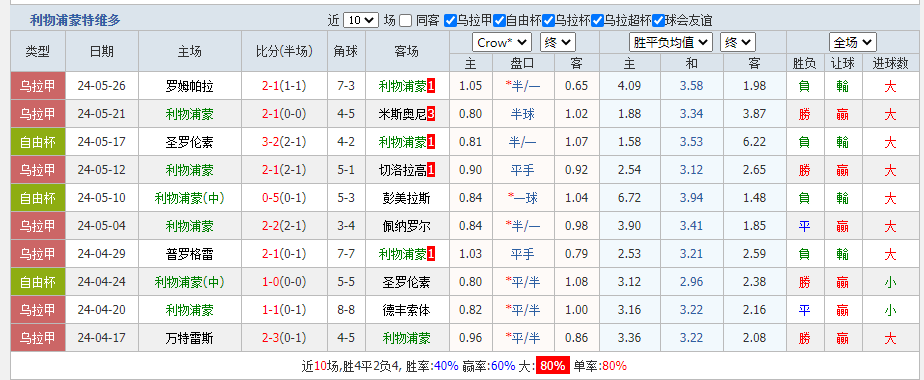This screenshot has height=380, width=924.
Task: Open the 终 dropdown next to Crow*
Action: [x=558, y=42]
